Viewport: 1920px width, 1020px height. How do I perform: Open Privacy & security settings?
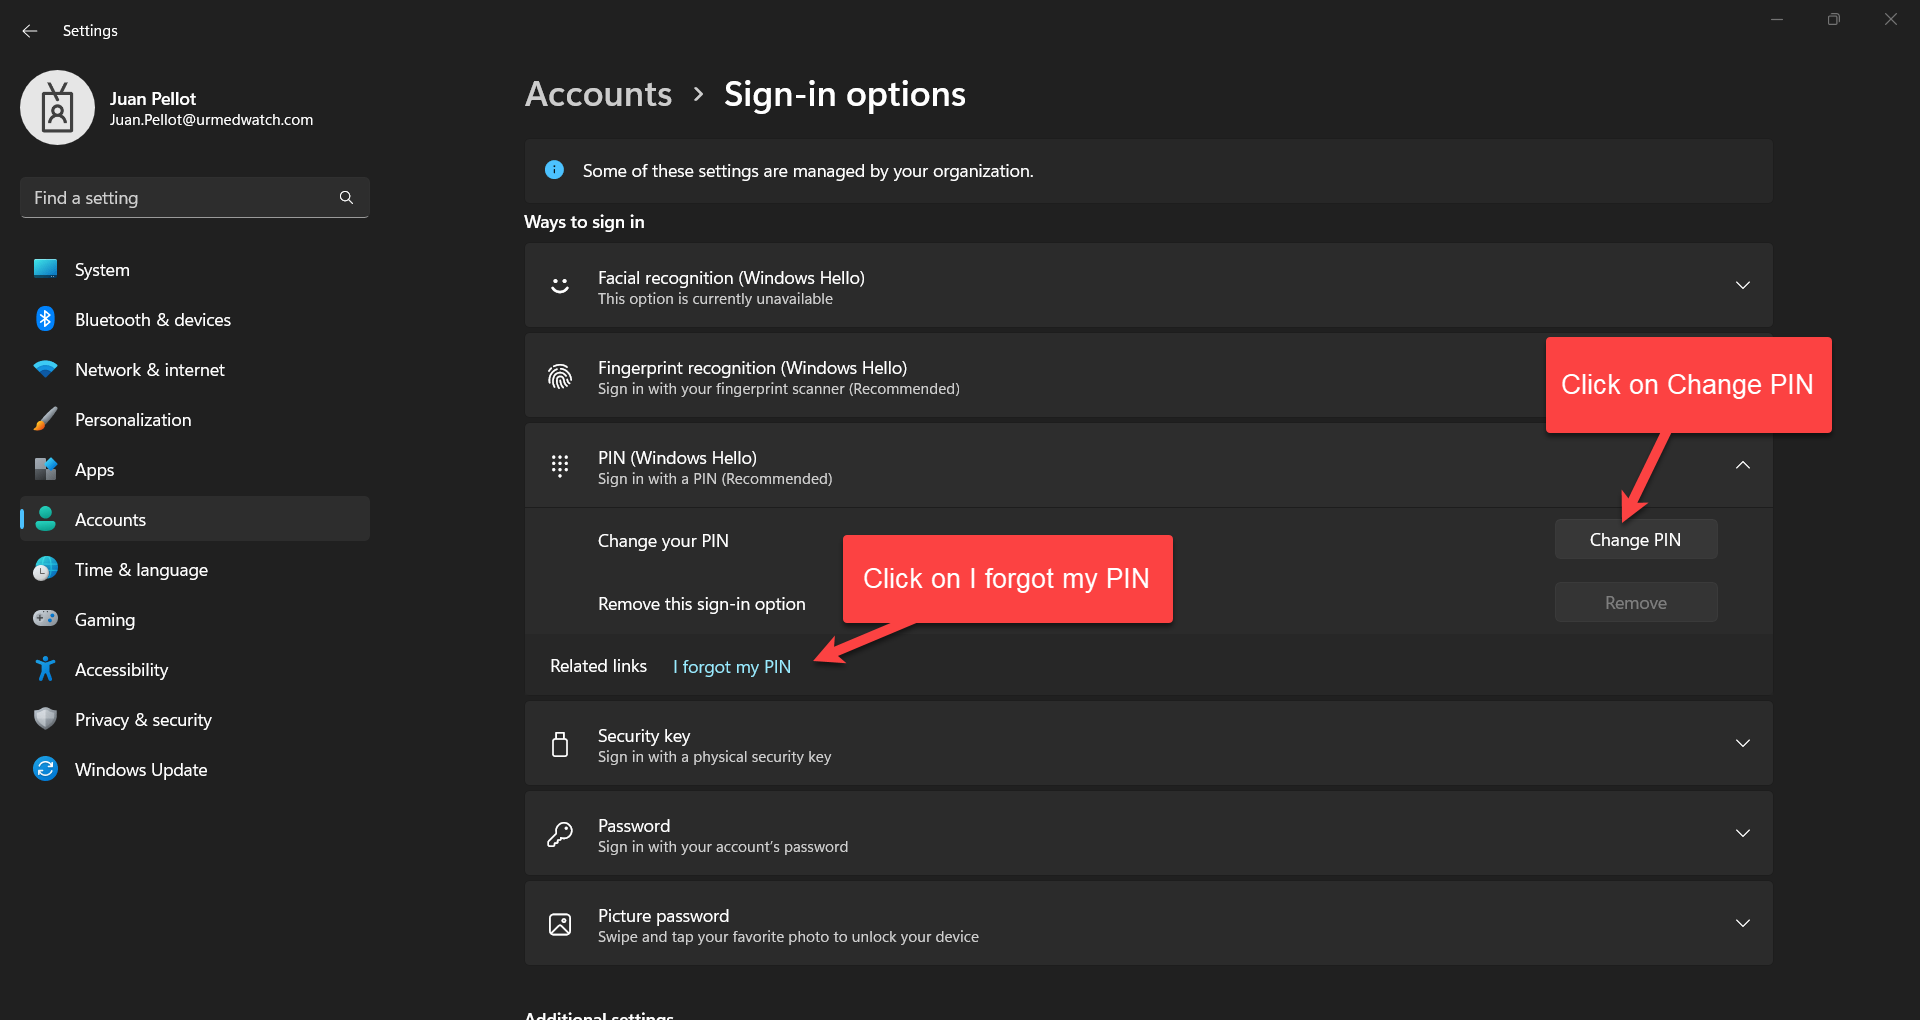click(x=143, y=720)
